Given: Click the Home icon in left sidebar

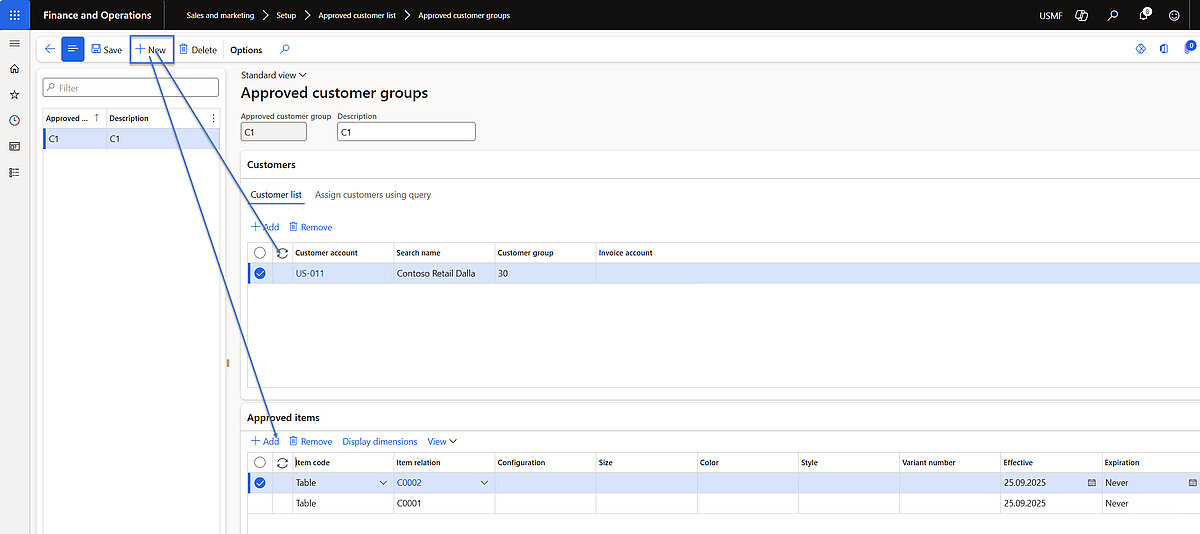Looking at the screenshot, I should pos(14,69).
